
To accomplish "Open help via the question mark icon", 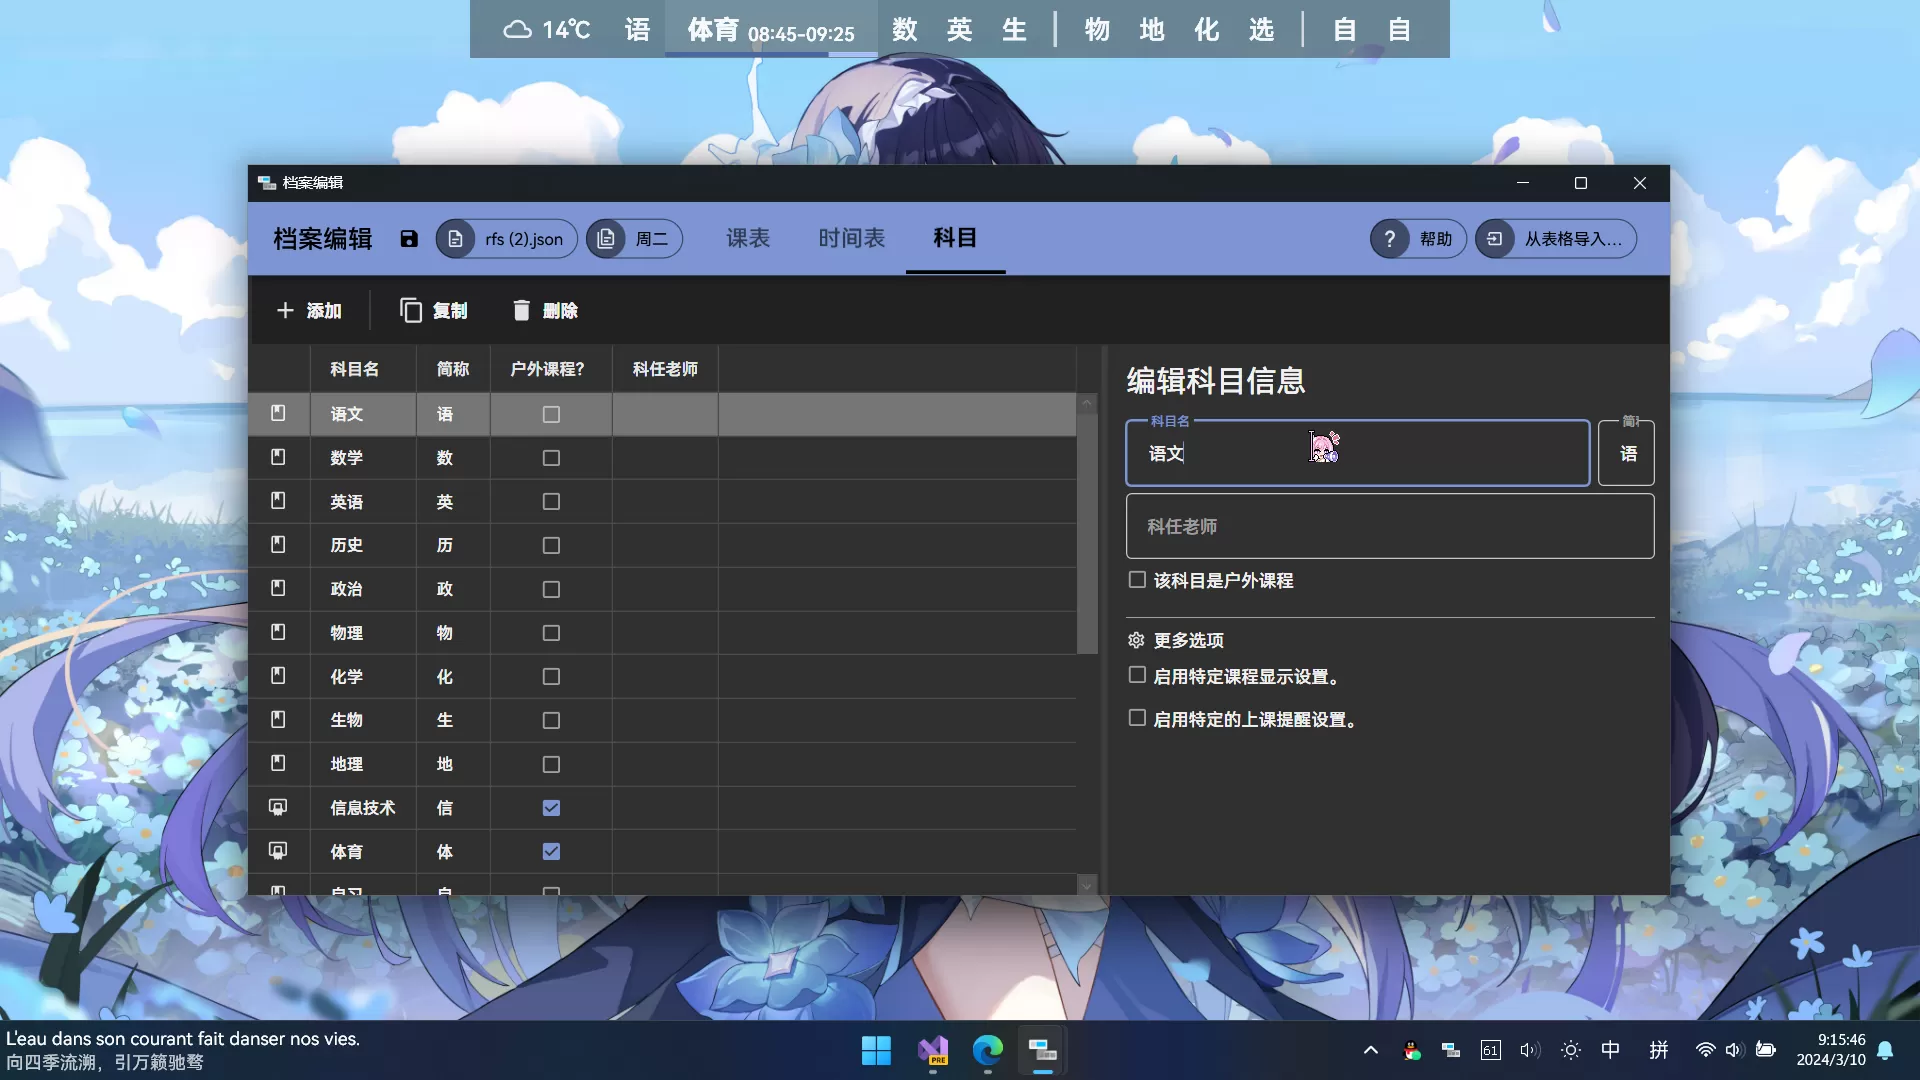I will [1392, 238].
